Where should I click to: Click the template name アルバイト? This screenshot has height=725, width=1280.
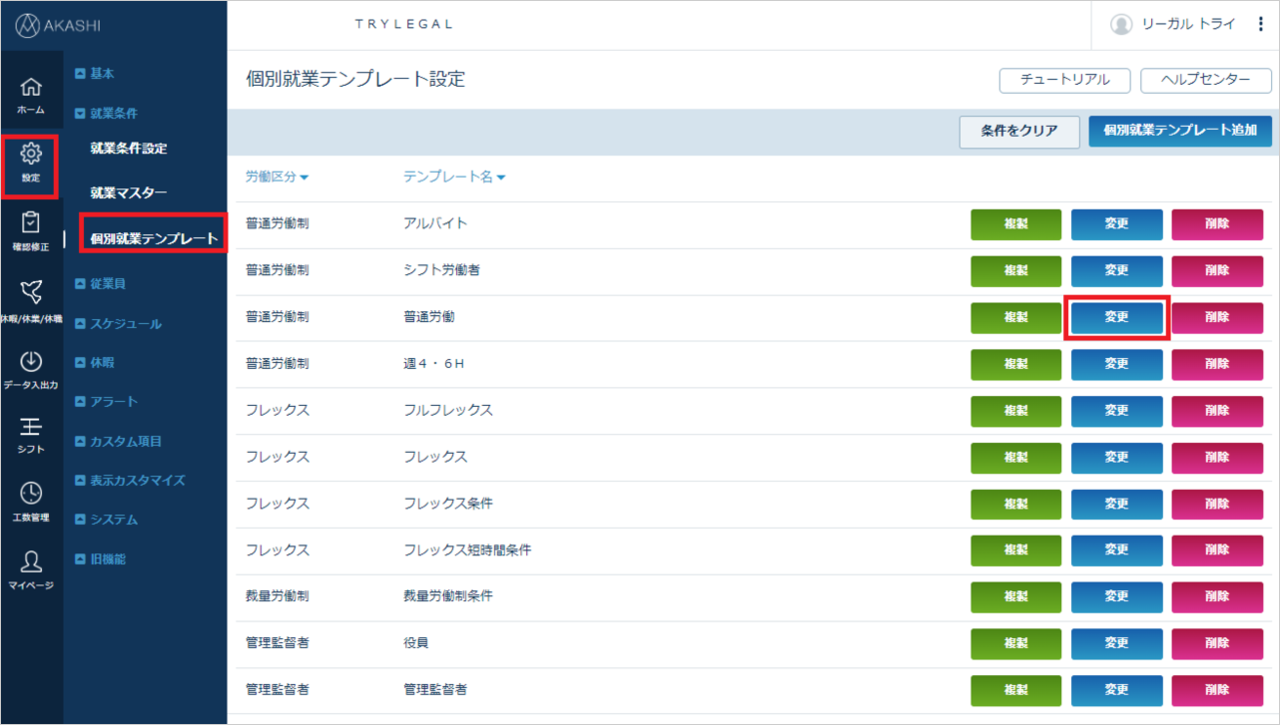pos(435,224)
